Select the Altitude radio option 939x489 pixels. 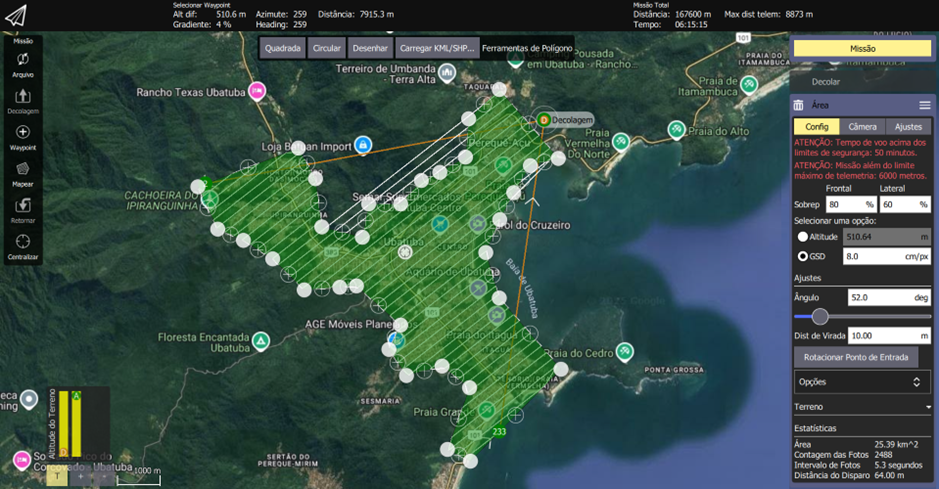(802, 237)
